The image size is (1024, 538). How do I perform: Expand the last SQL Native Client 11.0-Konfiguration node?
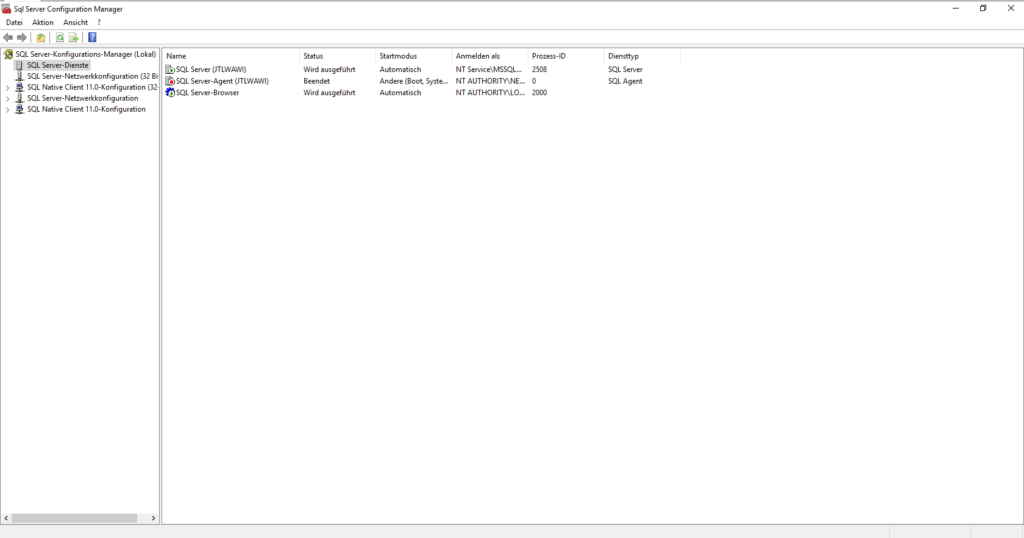click(7, 110)
